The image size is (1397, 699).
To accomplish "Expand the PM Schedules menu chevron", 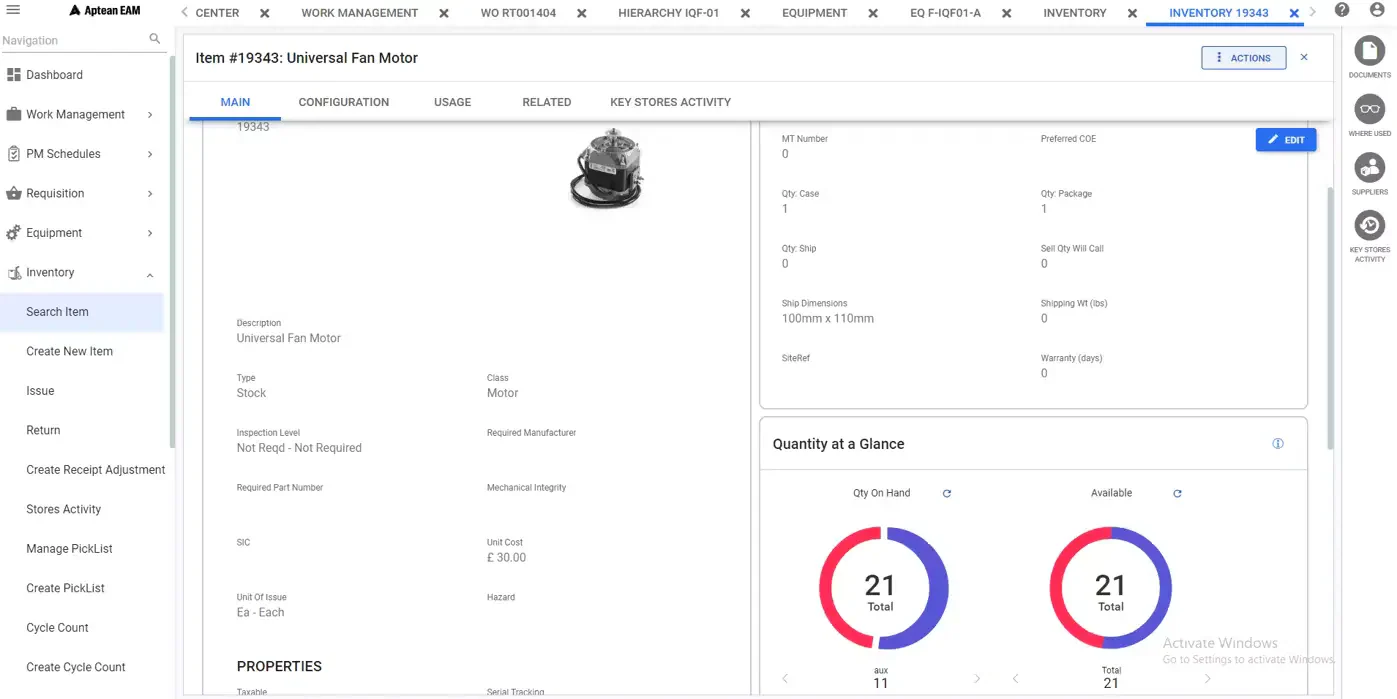I will [150, 154].
